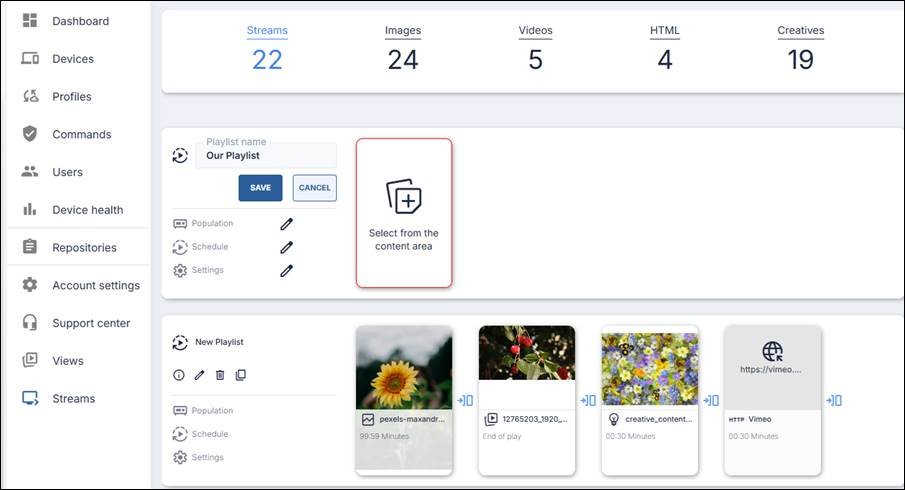The width and height of the screenshot is (905, 490).
Task: Show the Creatives content tab
Action: point(800,31)
